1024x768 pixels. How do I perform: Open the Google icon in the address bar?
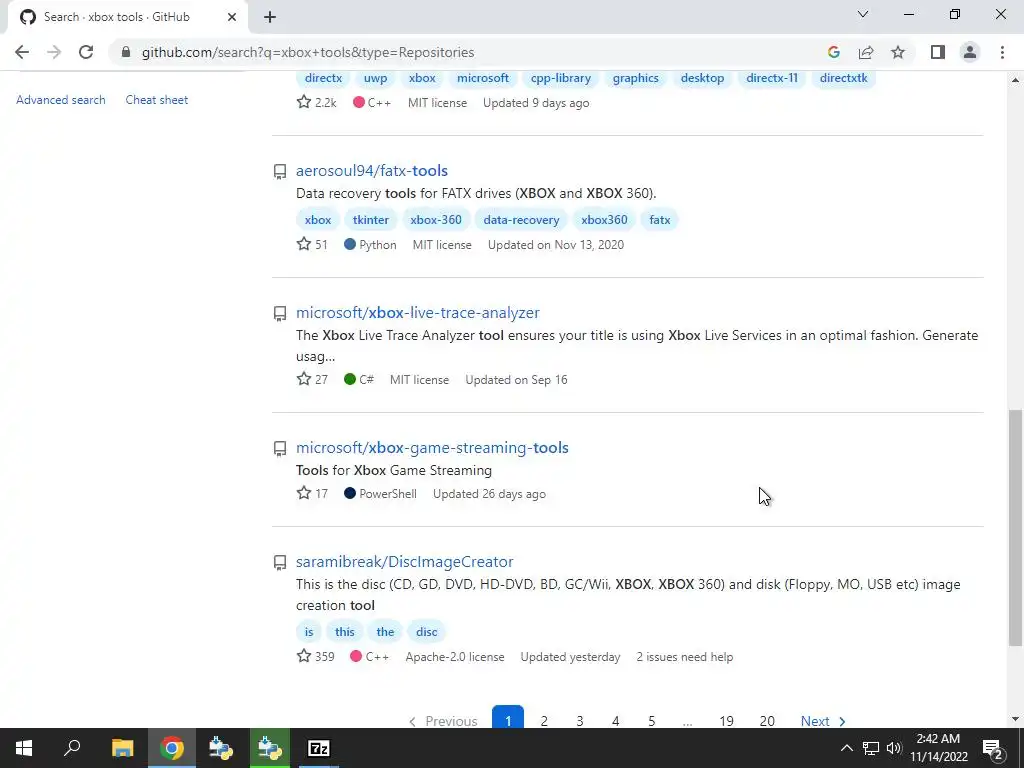coord(833,52)
